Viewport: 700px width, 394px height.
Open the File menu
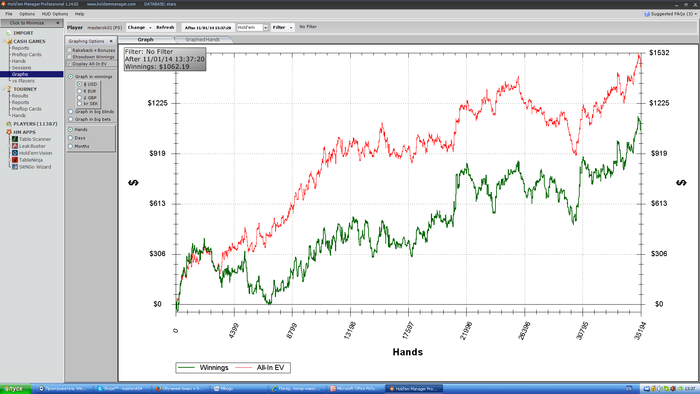coord(9,14)
